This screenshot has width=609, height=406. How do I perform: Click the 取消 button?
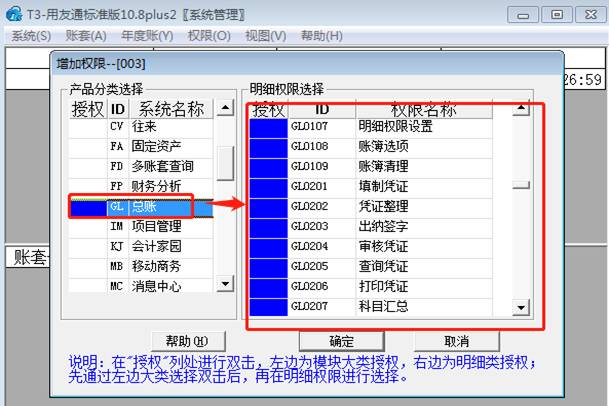(456, 341)
